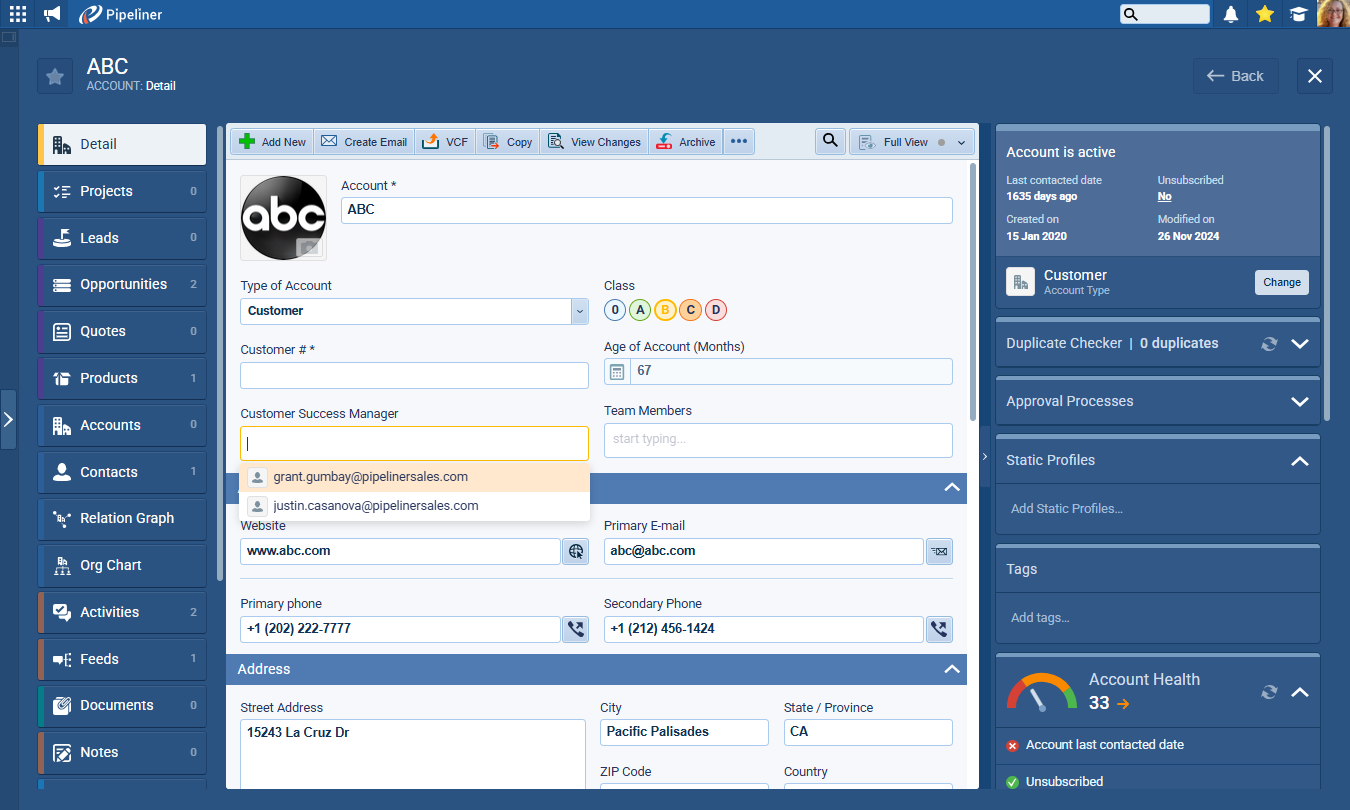Image resolution: width=1350 pixels, height=810 pixels.
Task: Select class B
Action: click(x=665, y=310)
